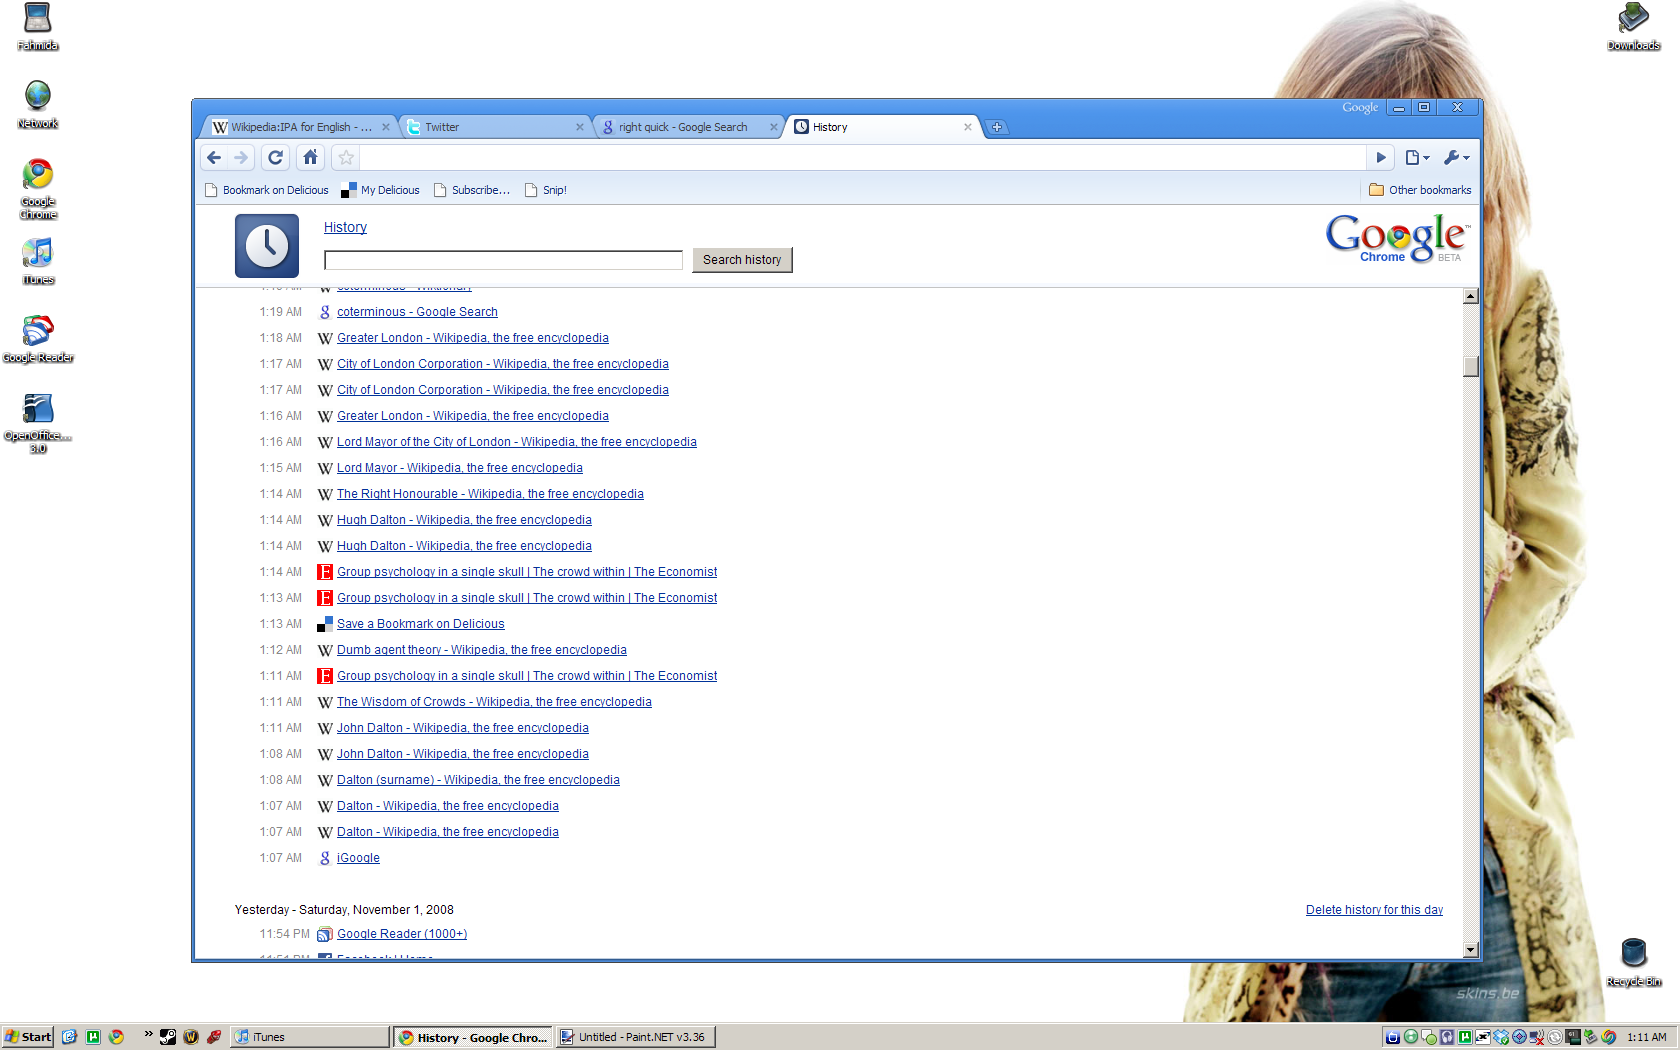This screenshot has width=1680, height=1050.
Task: Open Dumb agent theory Wikipedia entry
Action: pos(482,650)
